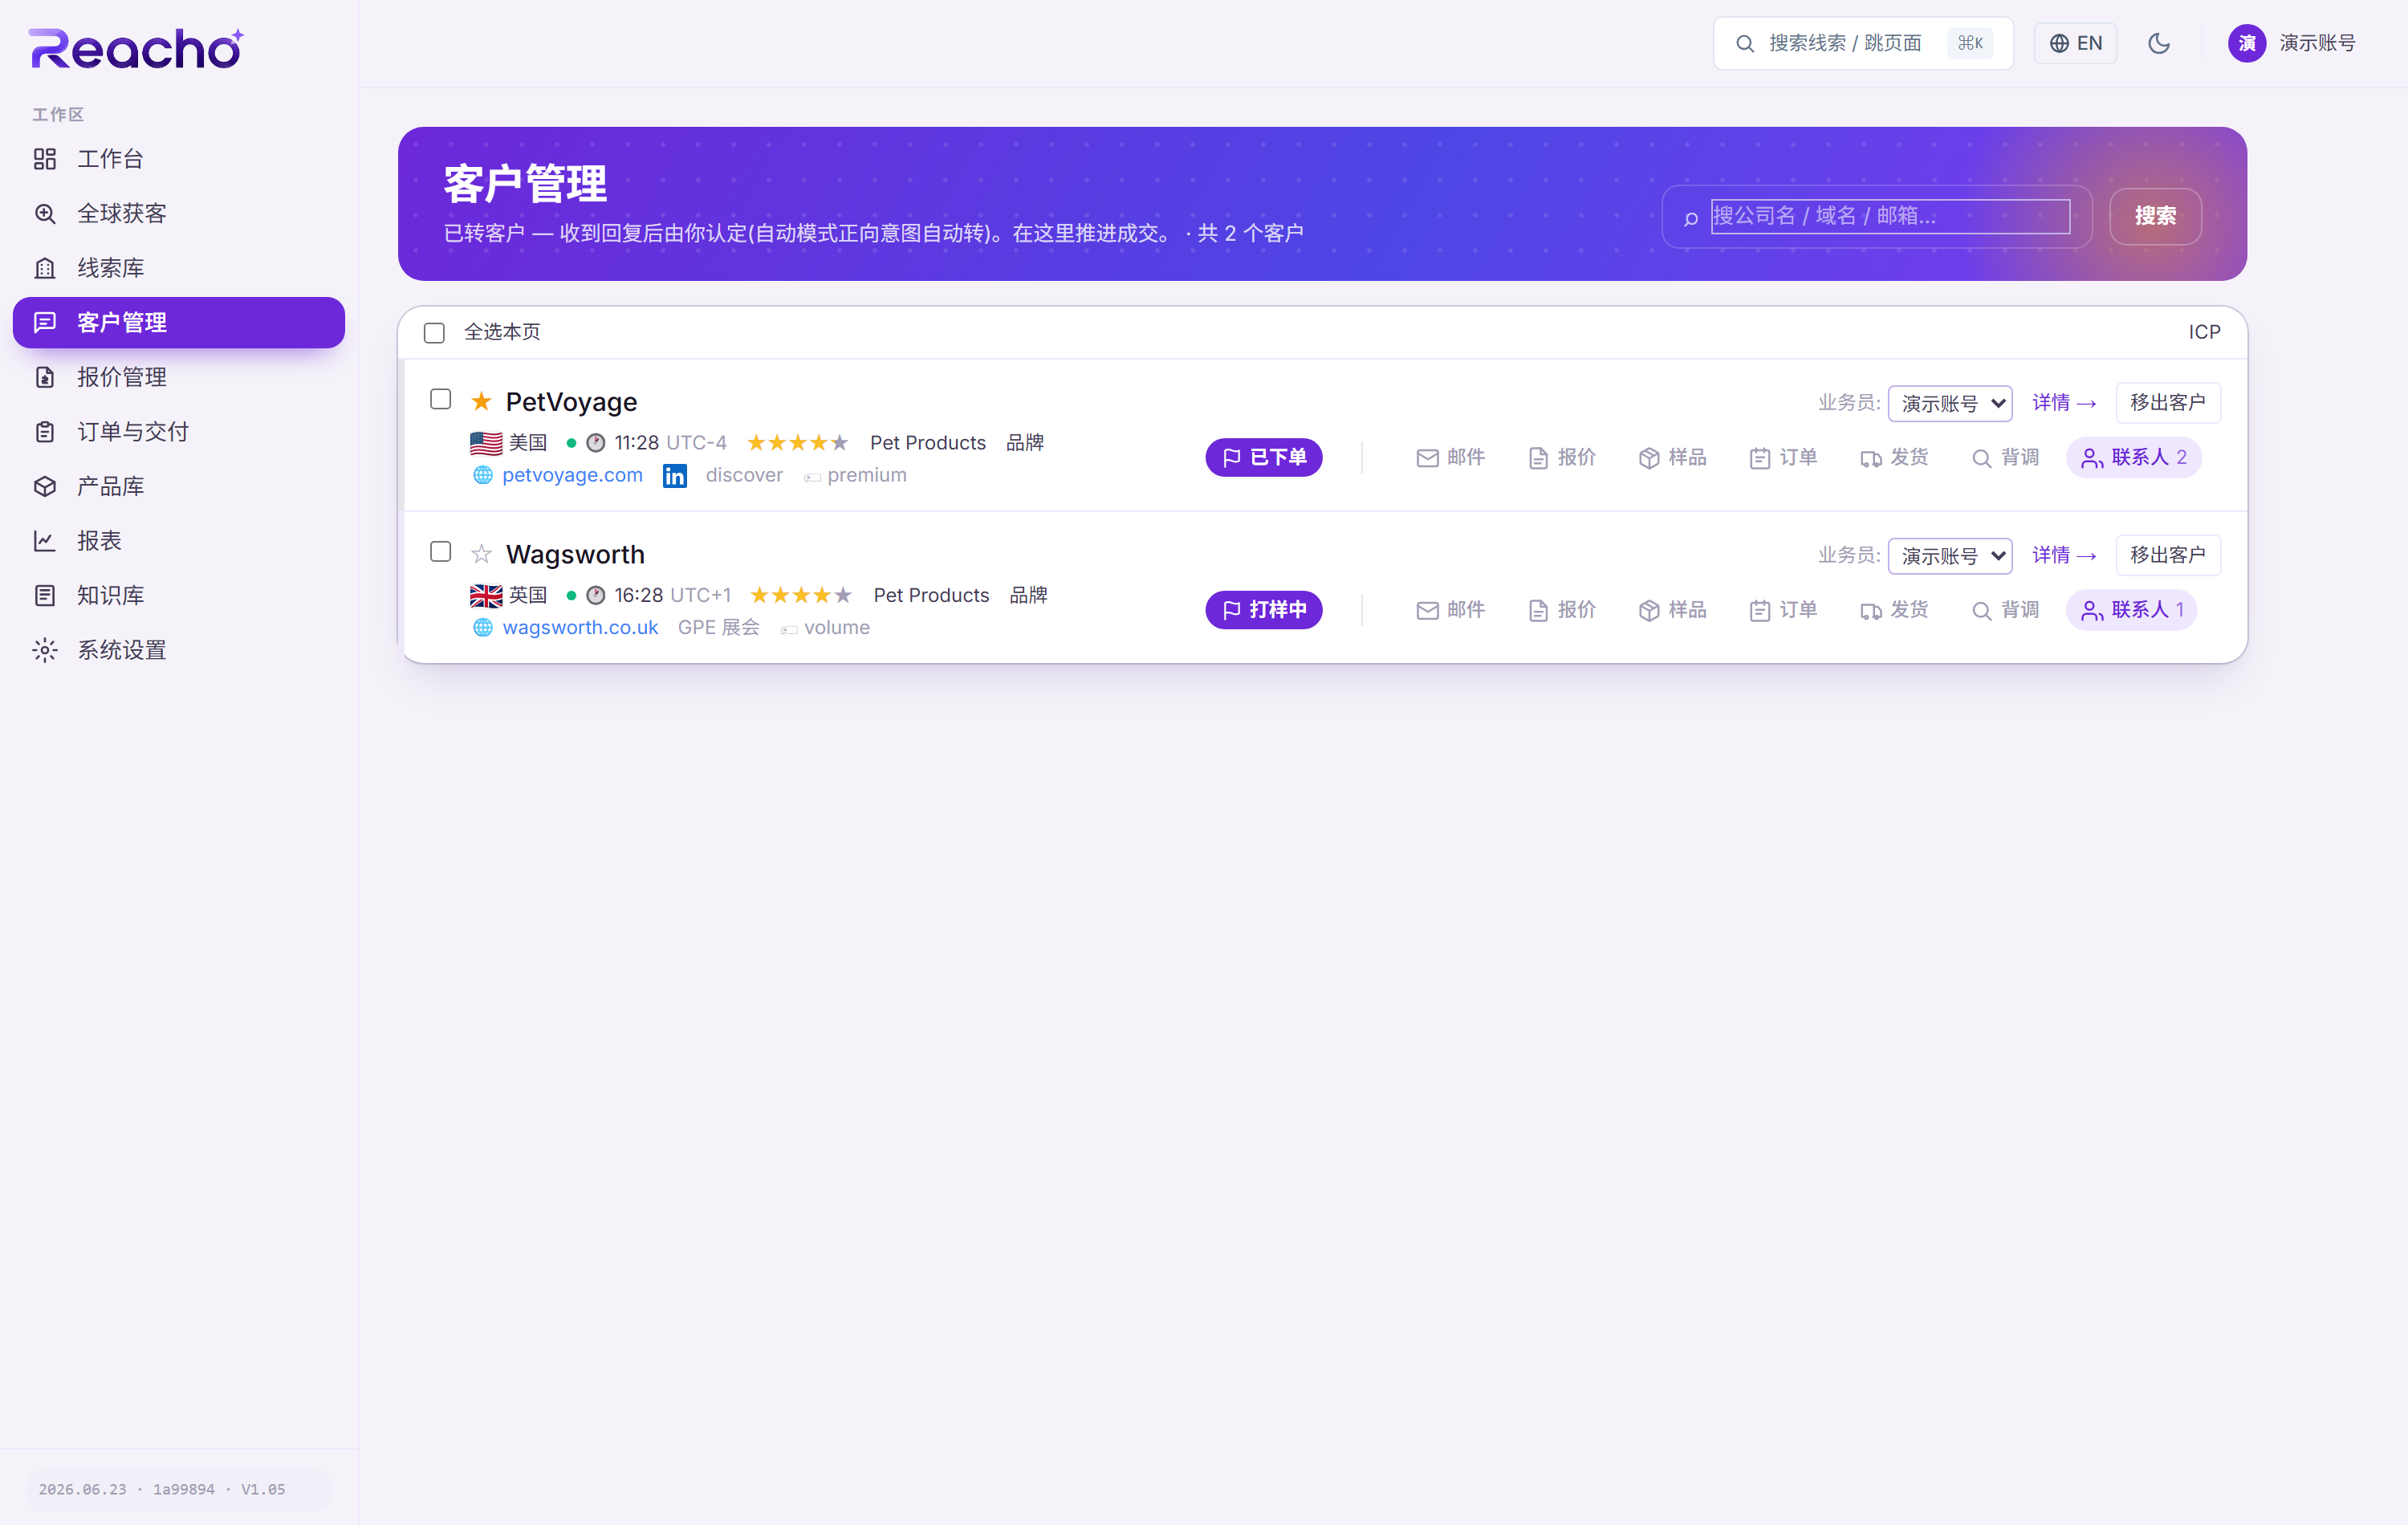
Task: Open 详情 link for PetVoyage
Action: point(2064,402)
